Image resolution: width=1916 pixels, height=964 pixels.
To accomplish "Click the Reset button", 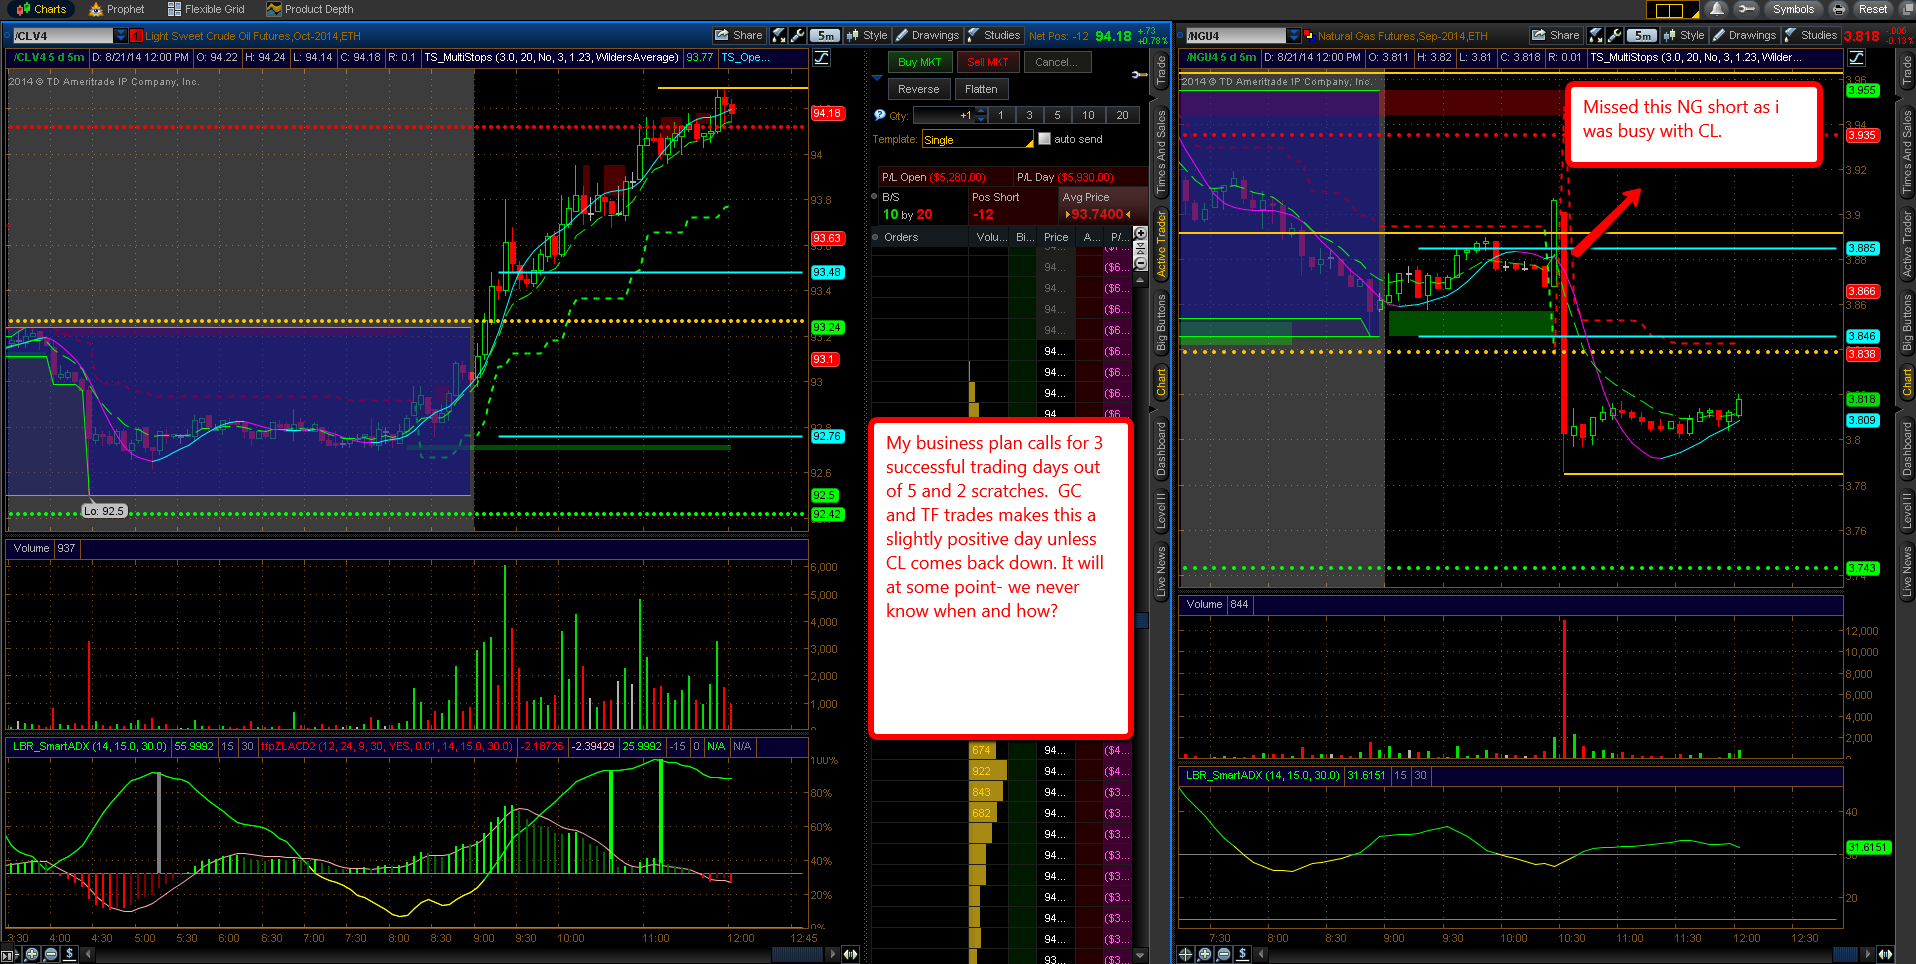I will (1873, 9).
